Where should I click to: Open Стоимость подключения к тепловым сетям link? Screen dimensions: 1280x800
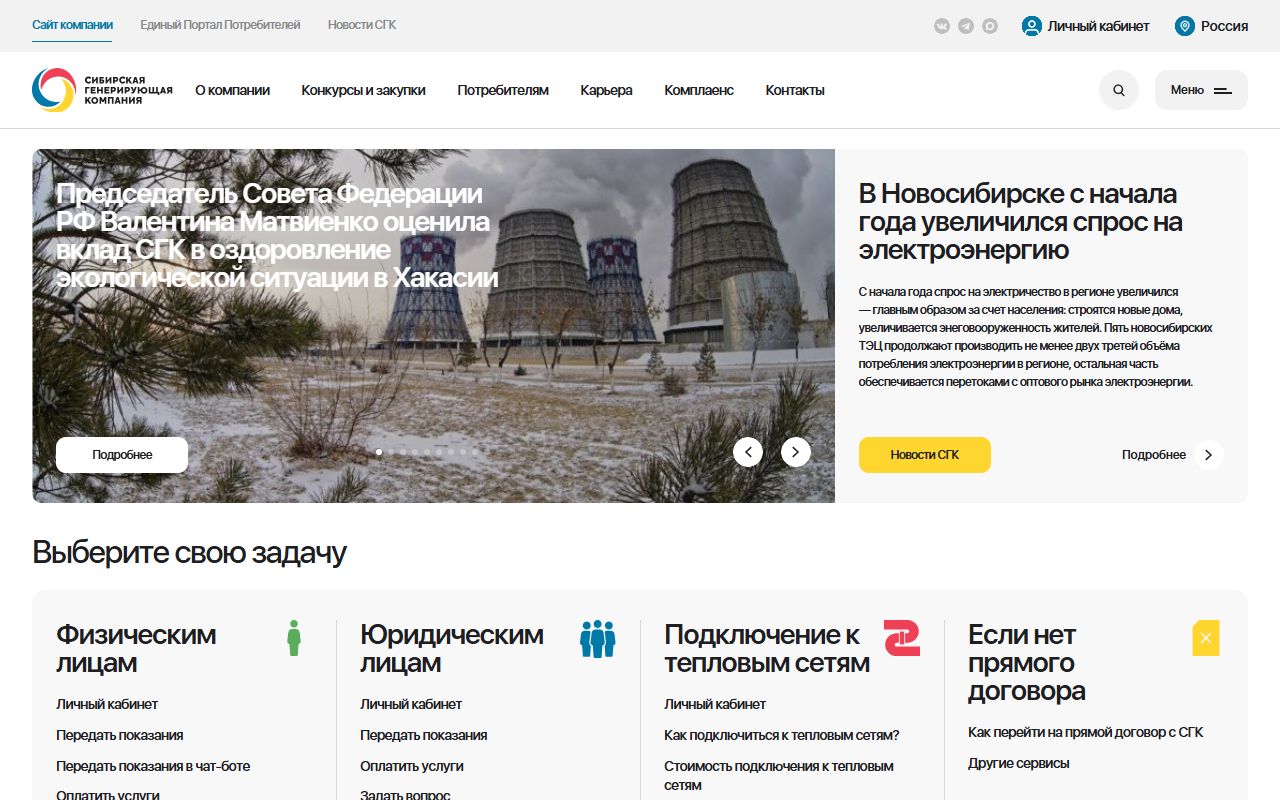pos(779,775)
